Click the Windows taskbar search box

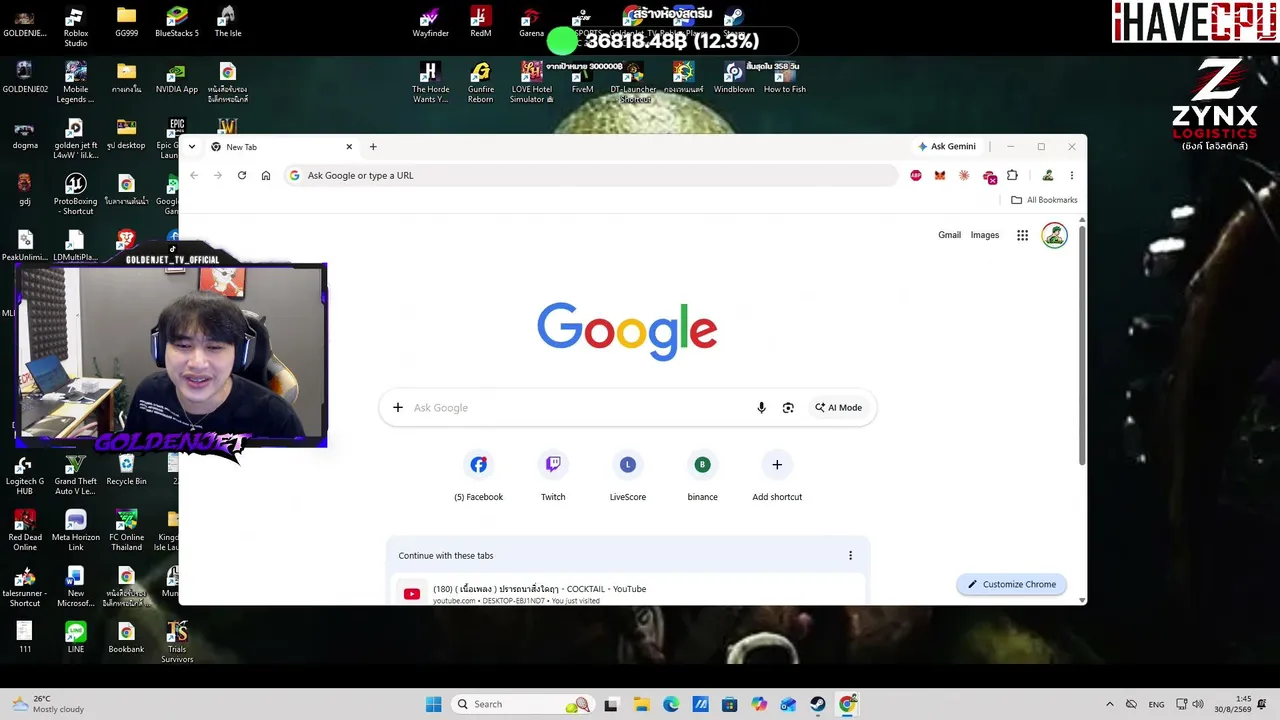(521, 704)
